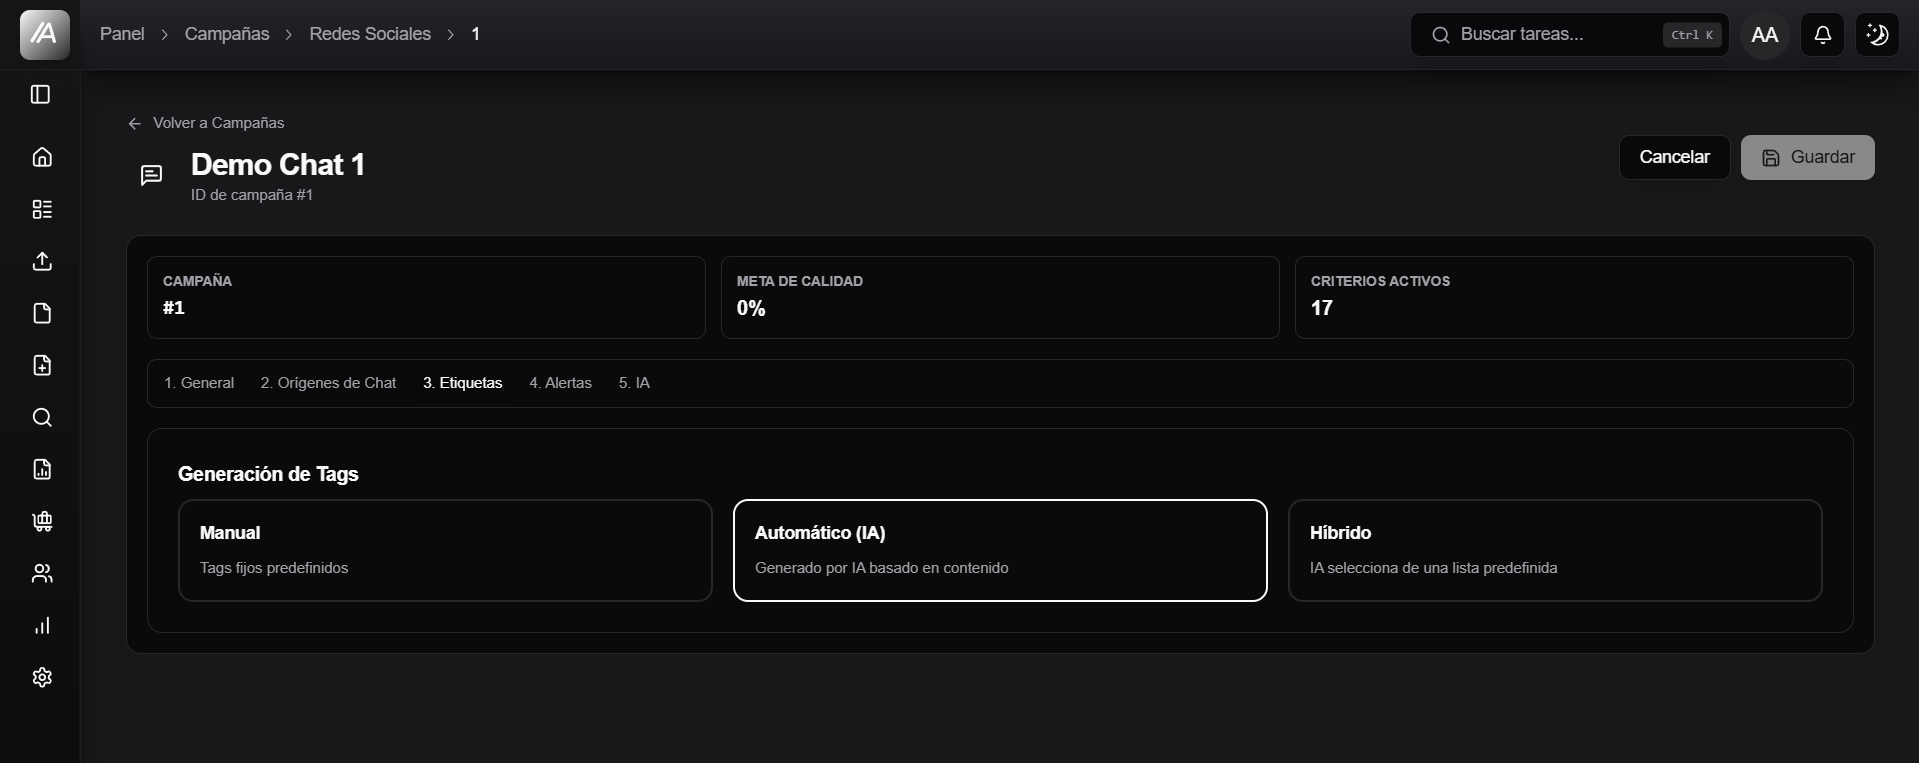This screenshot has height=763, width=1919.
Task: Click the Cancelar button
Action: pos(1674,157)
